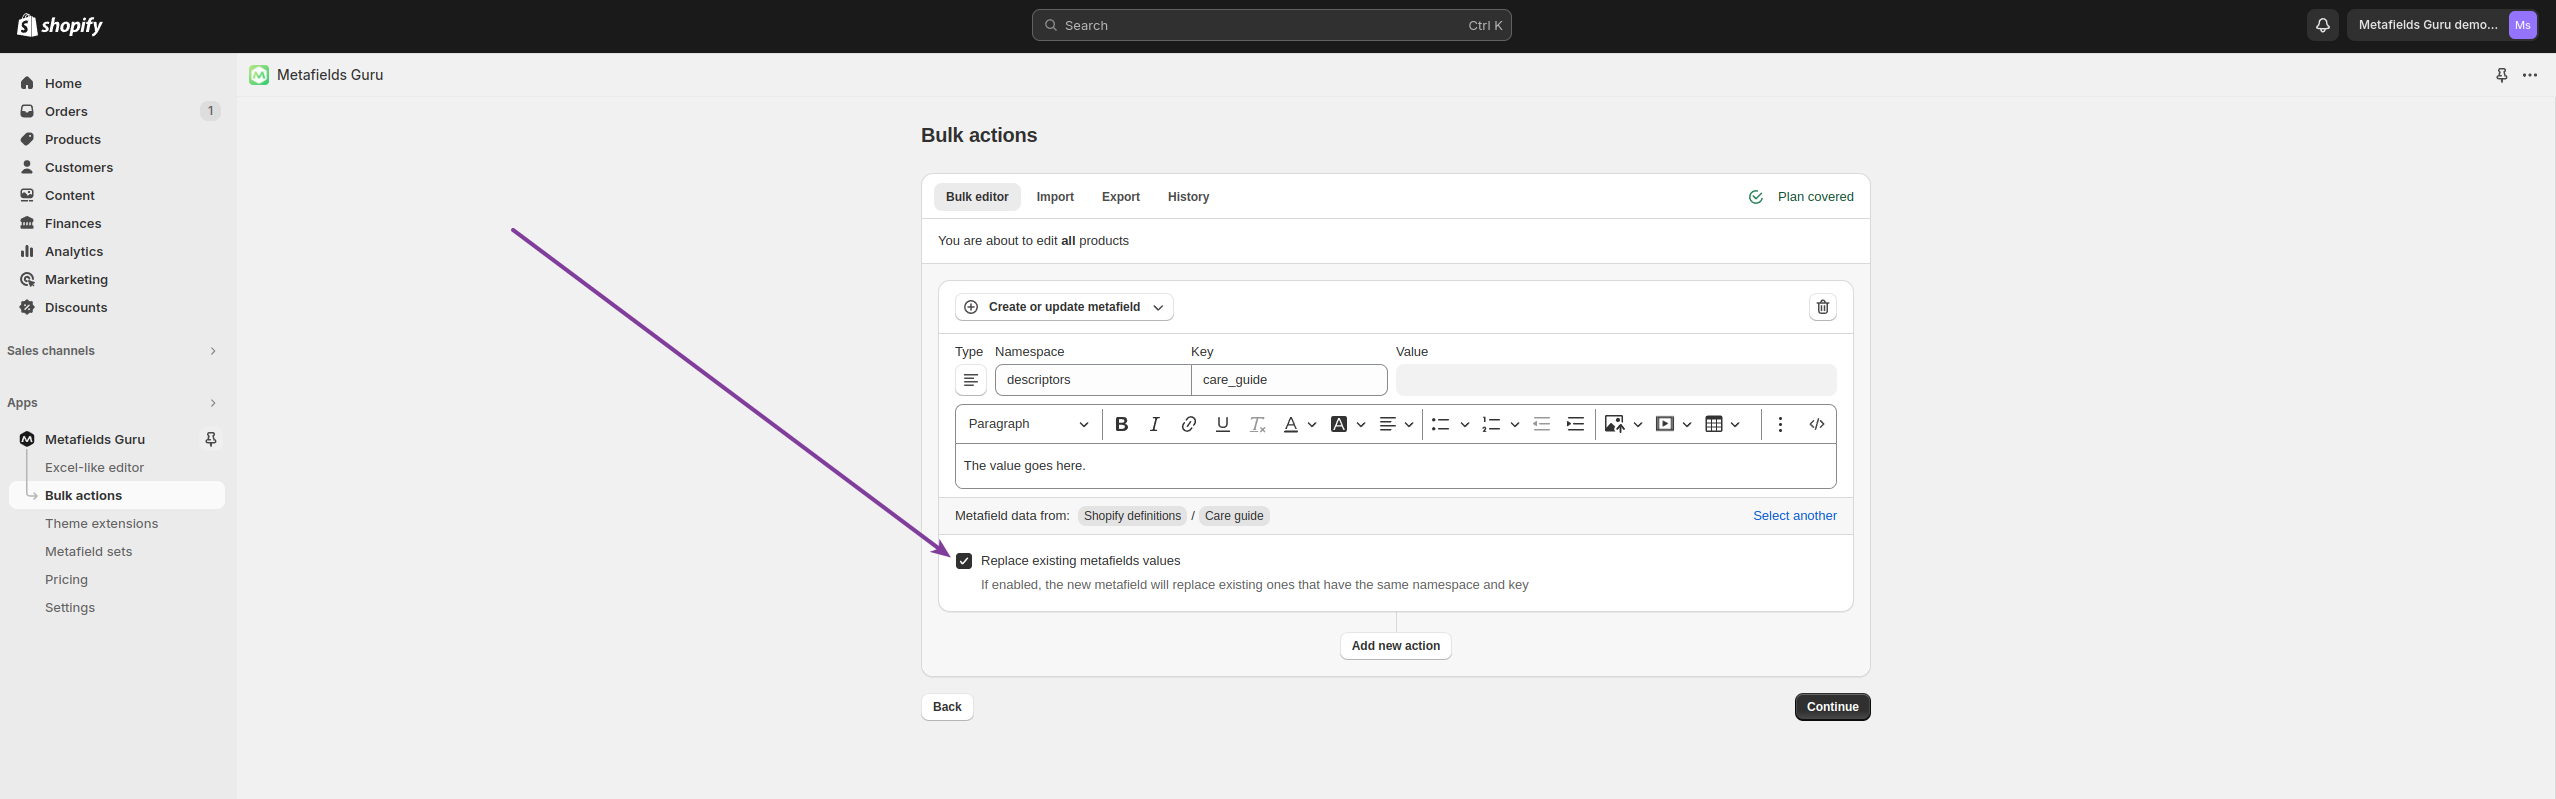Expand the insert media dropdown arrow
The width and height of the screenshot is (2556, 799).
(1687, 424)
